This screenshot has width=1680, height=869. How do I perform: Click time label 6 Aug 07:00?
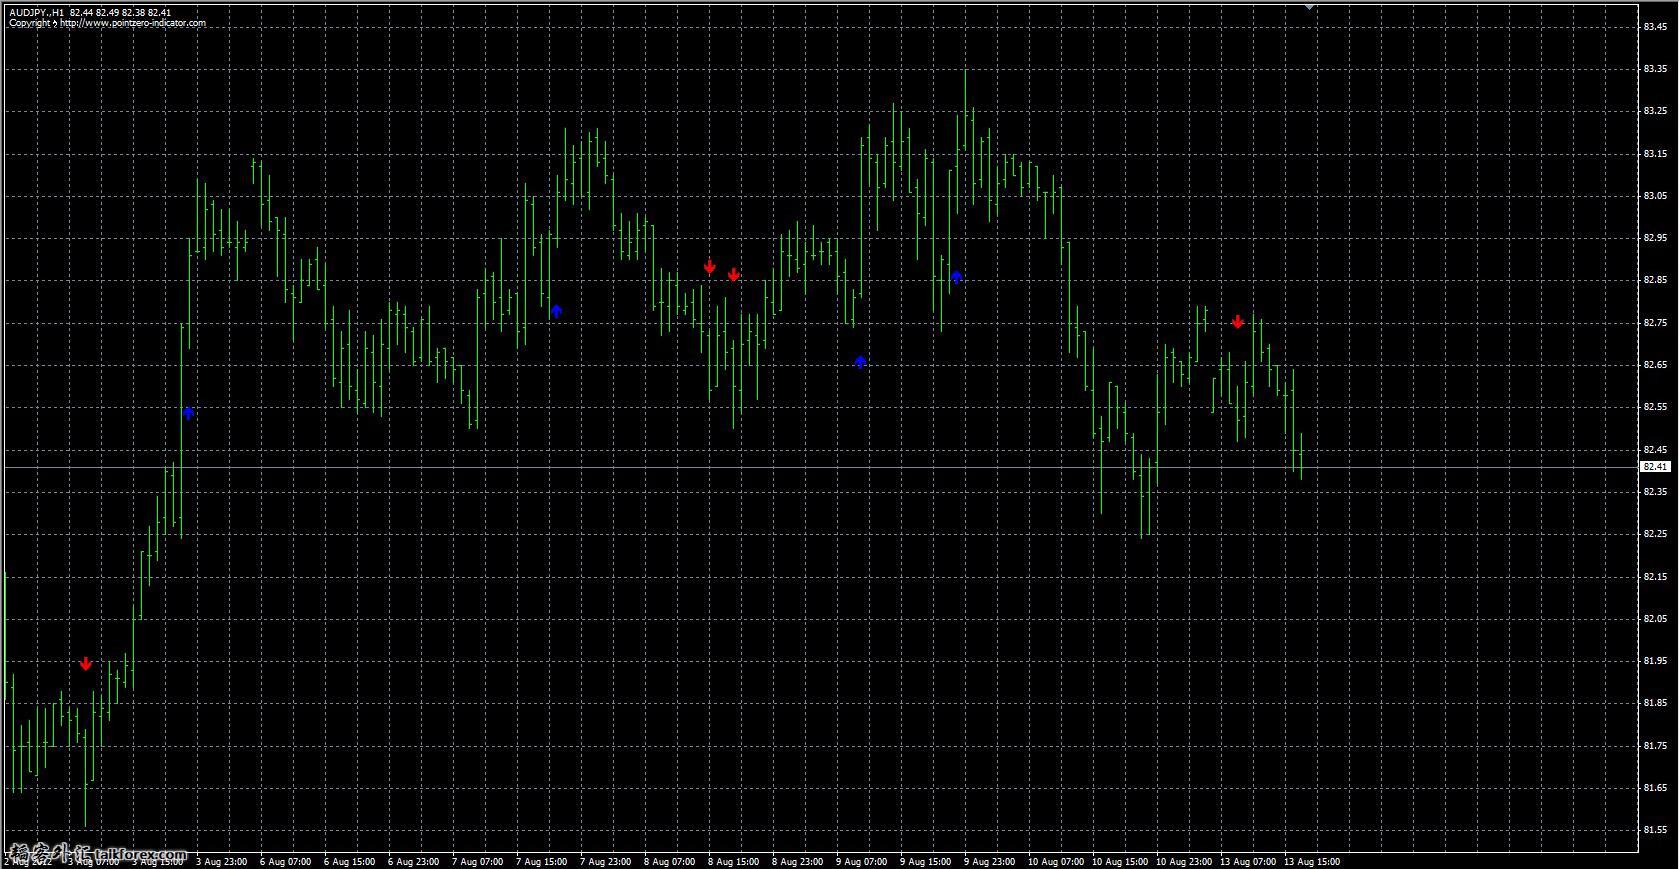pos(285,861)
